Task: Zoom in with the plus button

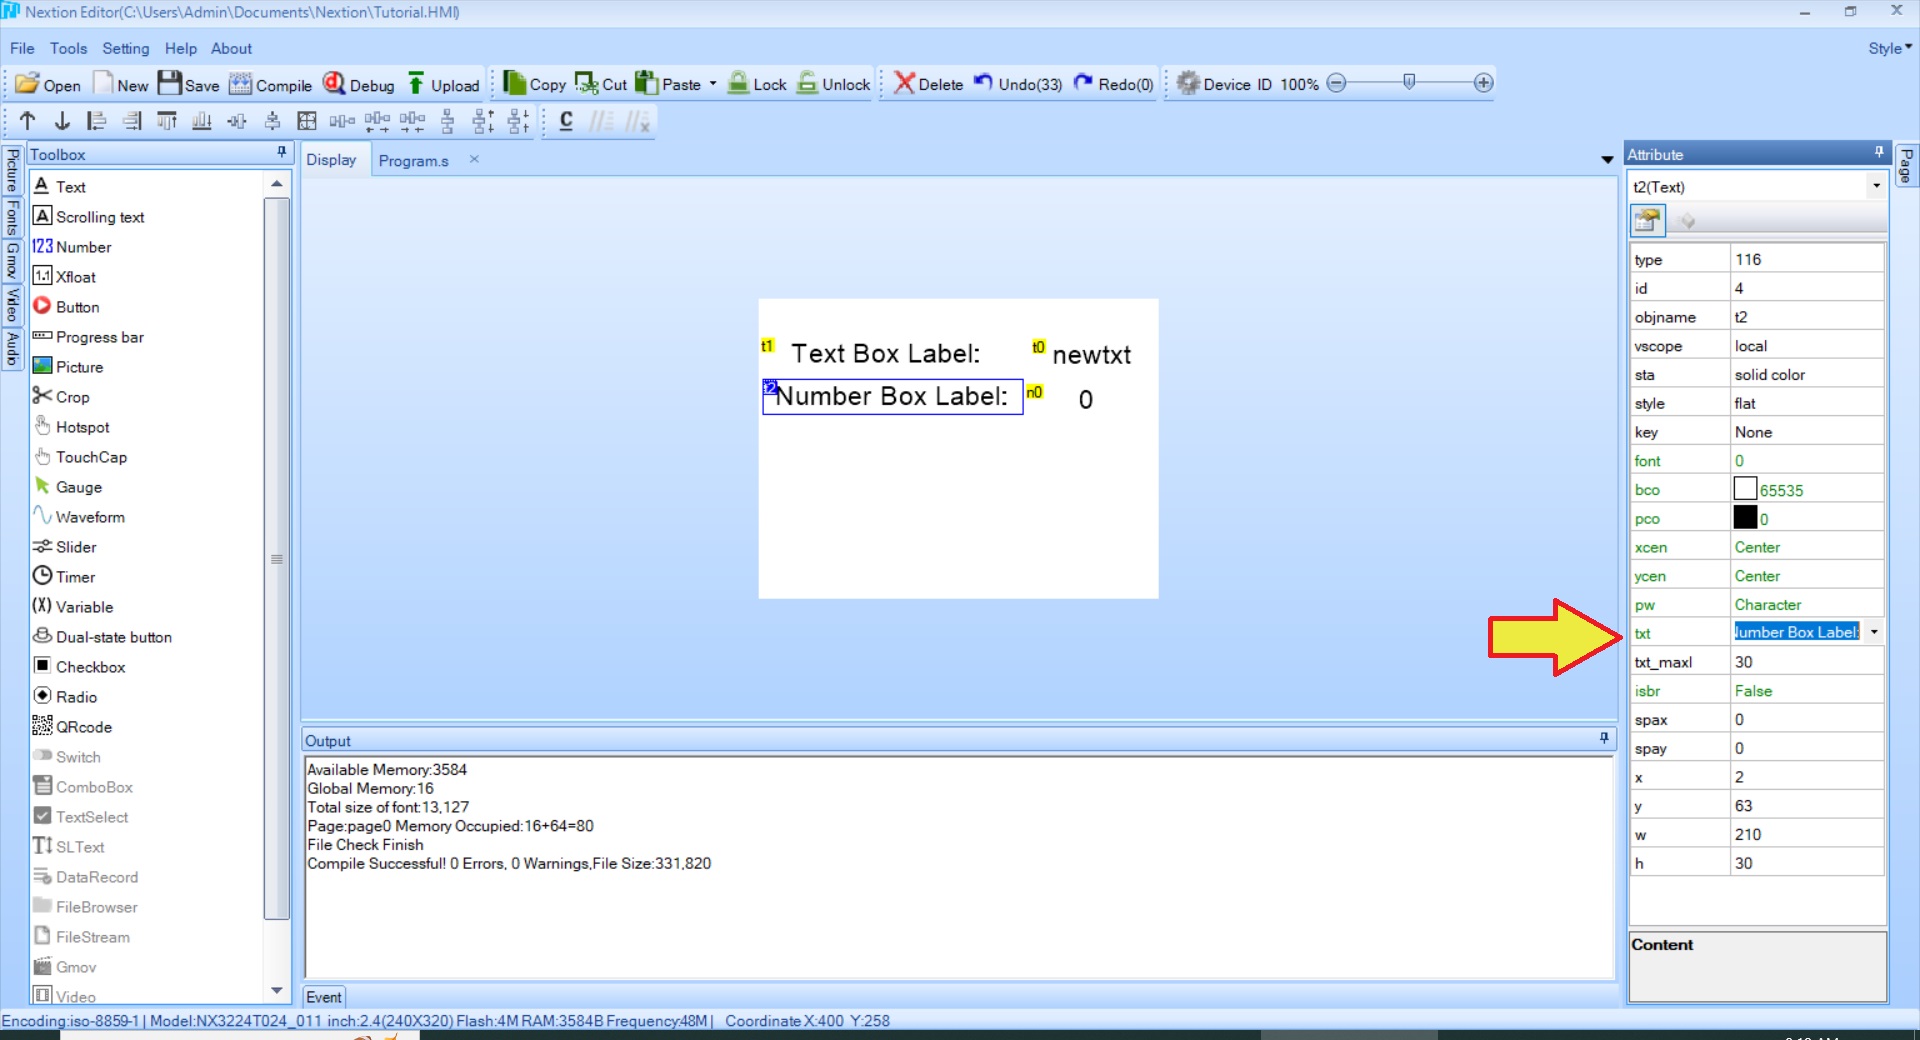Action: [x=1484, y=83]
